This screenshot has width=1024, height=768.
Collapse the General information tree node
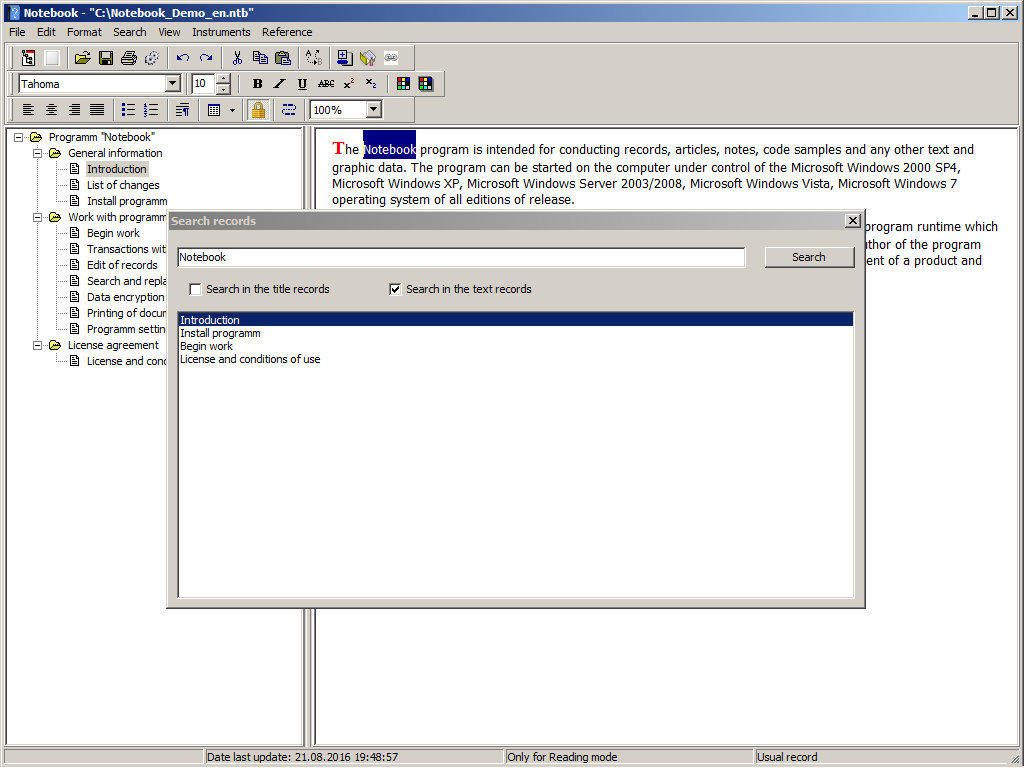38,153
